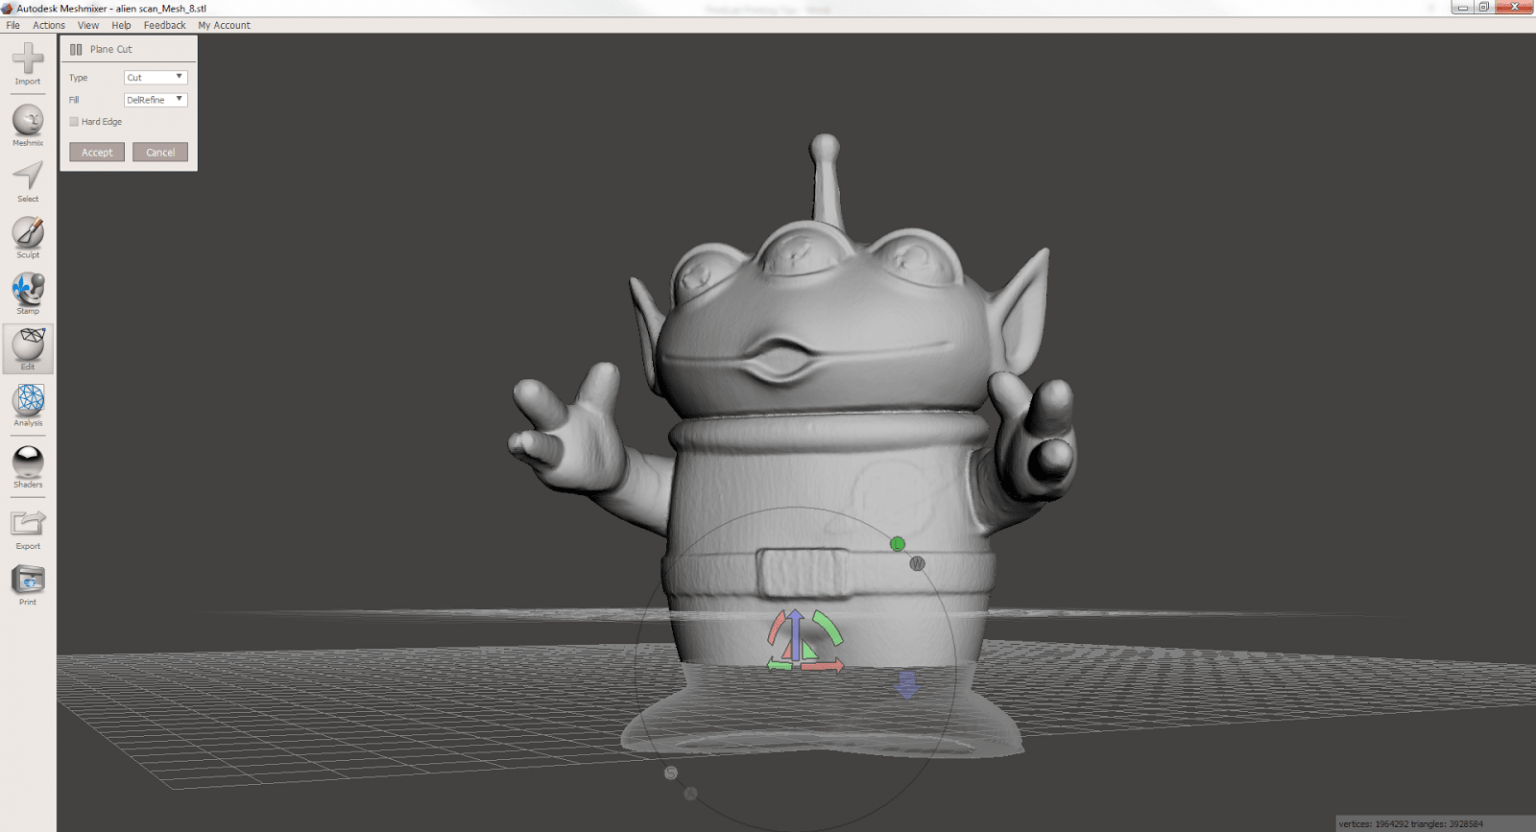Click the red rotation arc of the gizmo
1536x832 pixels.
(776, 627)
